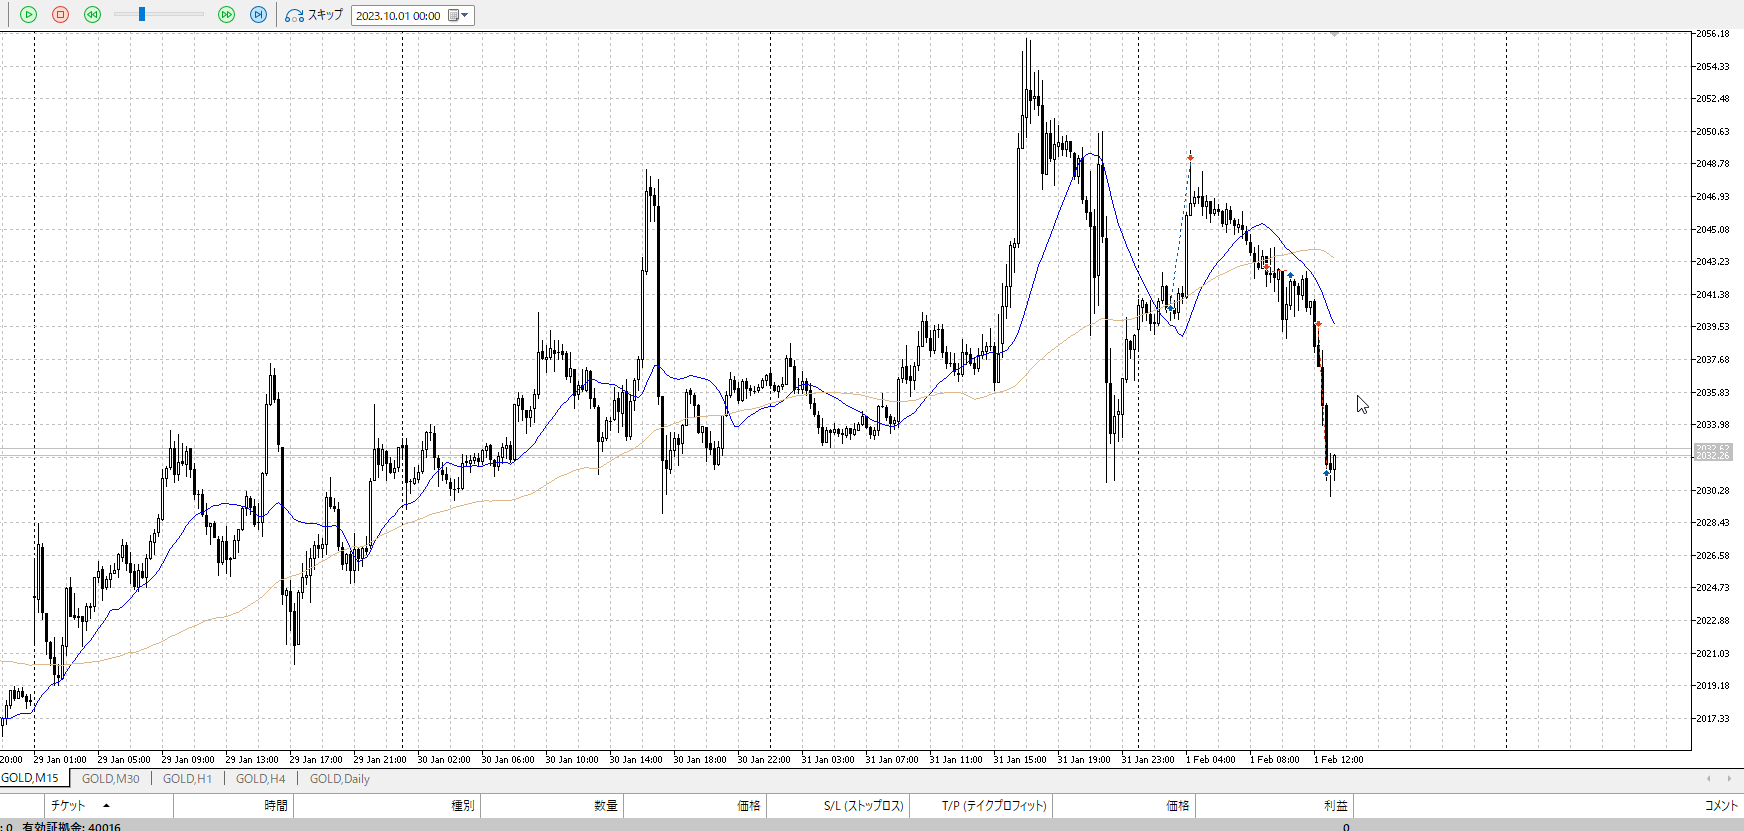The image size is (1744, 831).
Task: Switch to the GOLD,H1 chart tab
Action: pyautogui.click(x=187, y=779)
